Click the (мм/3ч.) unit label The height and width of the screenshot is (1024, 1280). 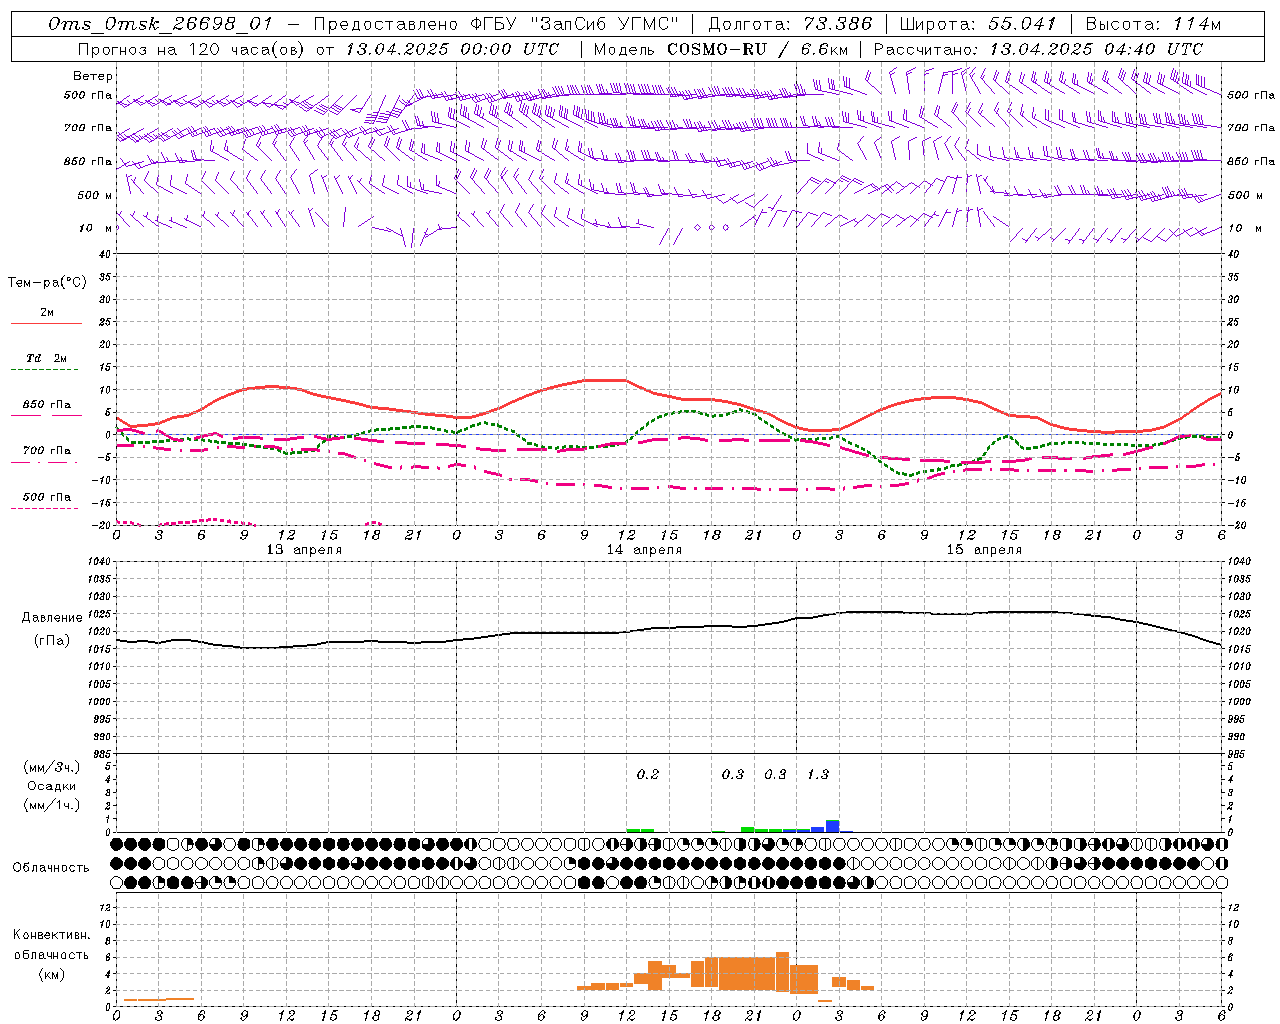[x=52, y=767]
